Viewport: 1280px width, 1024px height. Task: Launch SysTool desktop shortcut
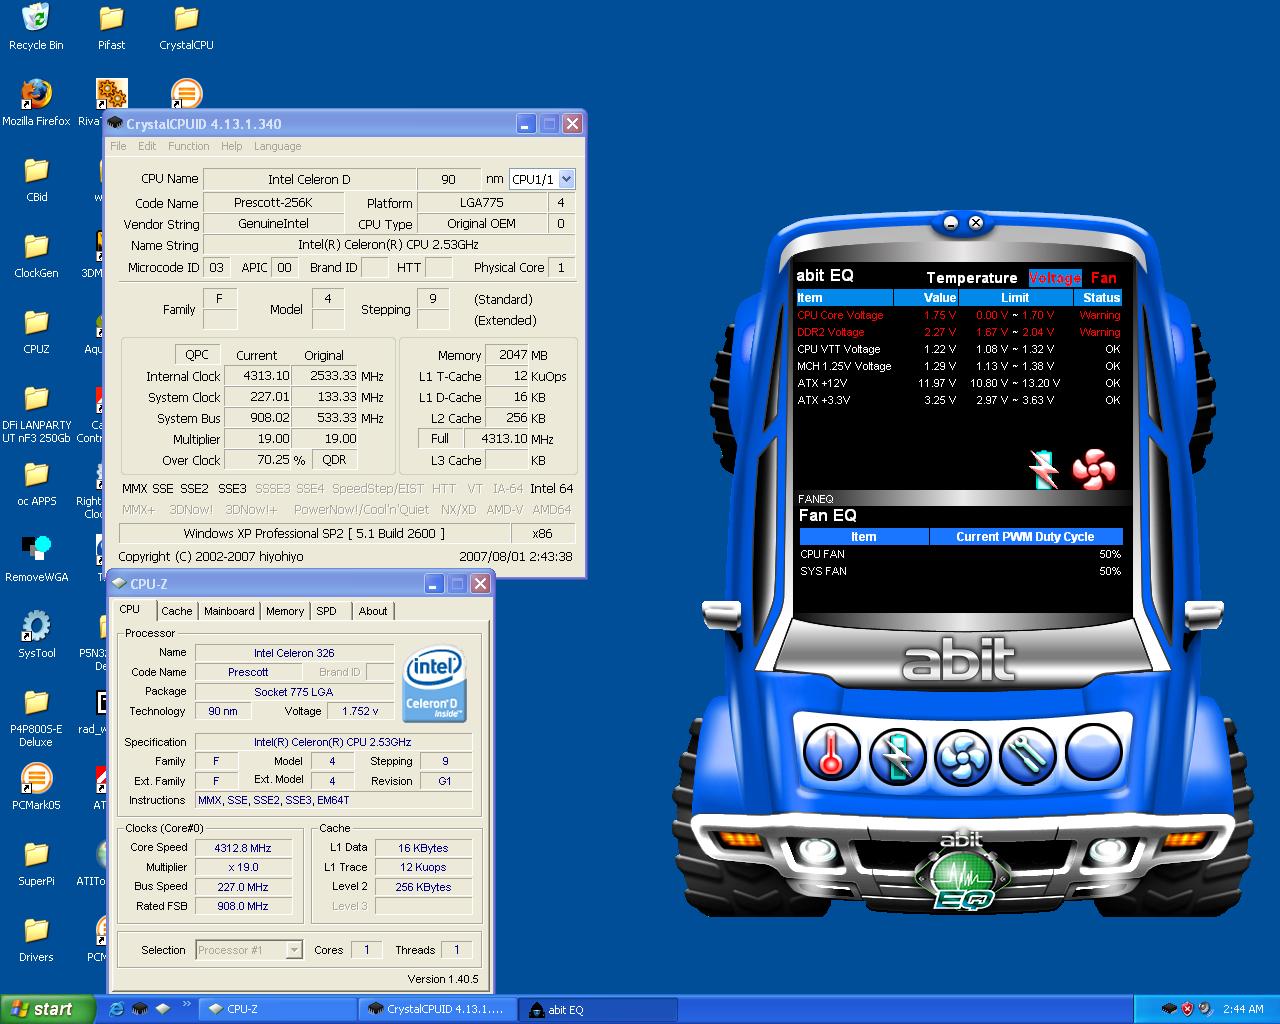(x=36, y=635)
